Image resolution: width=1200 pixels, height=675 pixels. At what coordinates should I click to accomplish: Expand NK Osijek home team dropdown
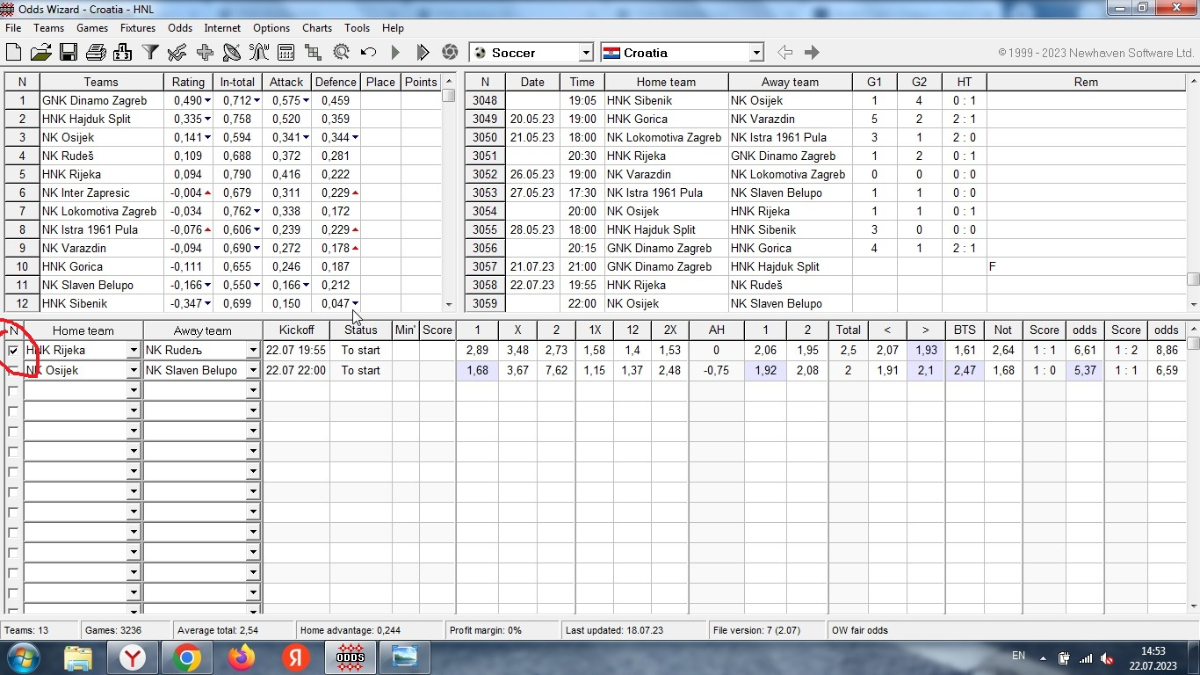point(133,371)
